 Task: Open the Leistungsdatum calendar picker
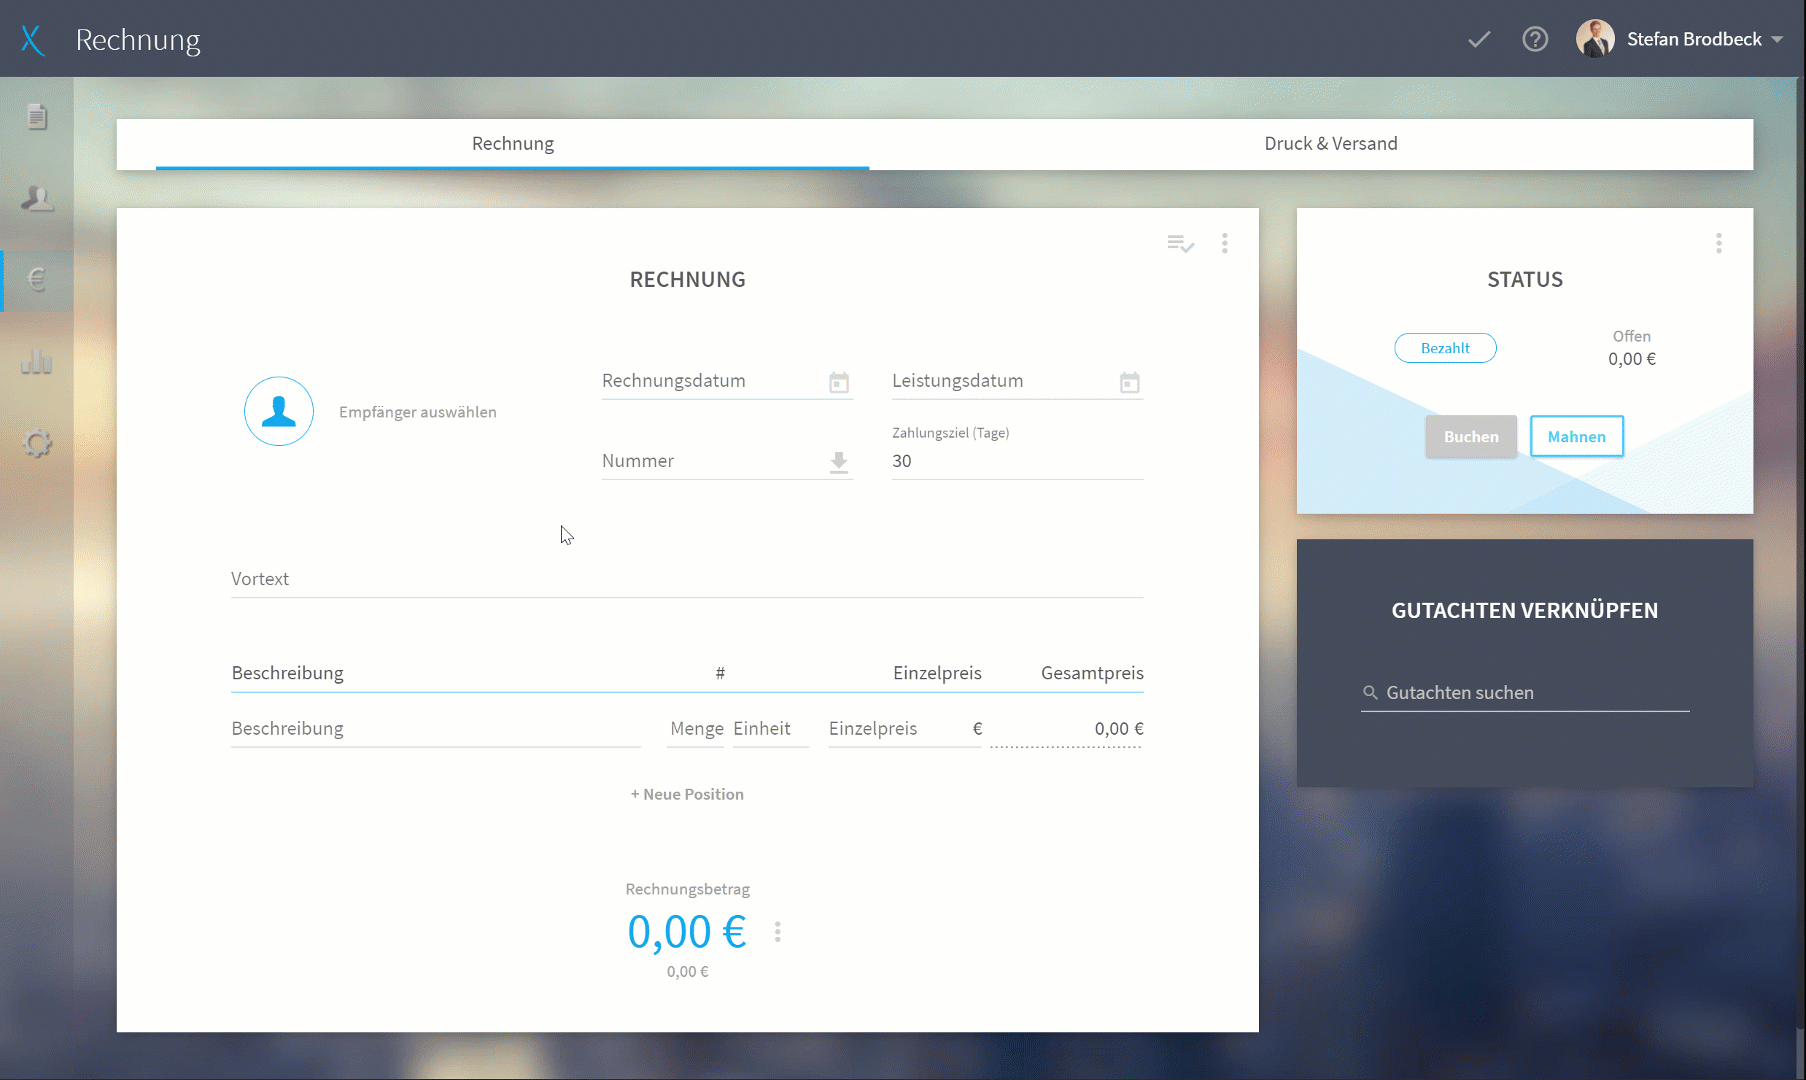click(x=1130, y=382)
